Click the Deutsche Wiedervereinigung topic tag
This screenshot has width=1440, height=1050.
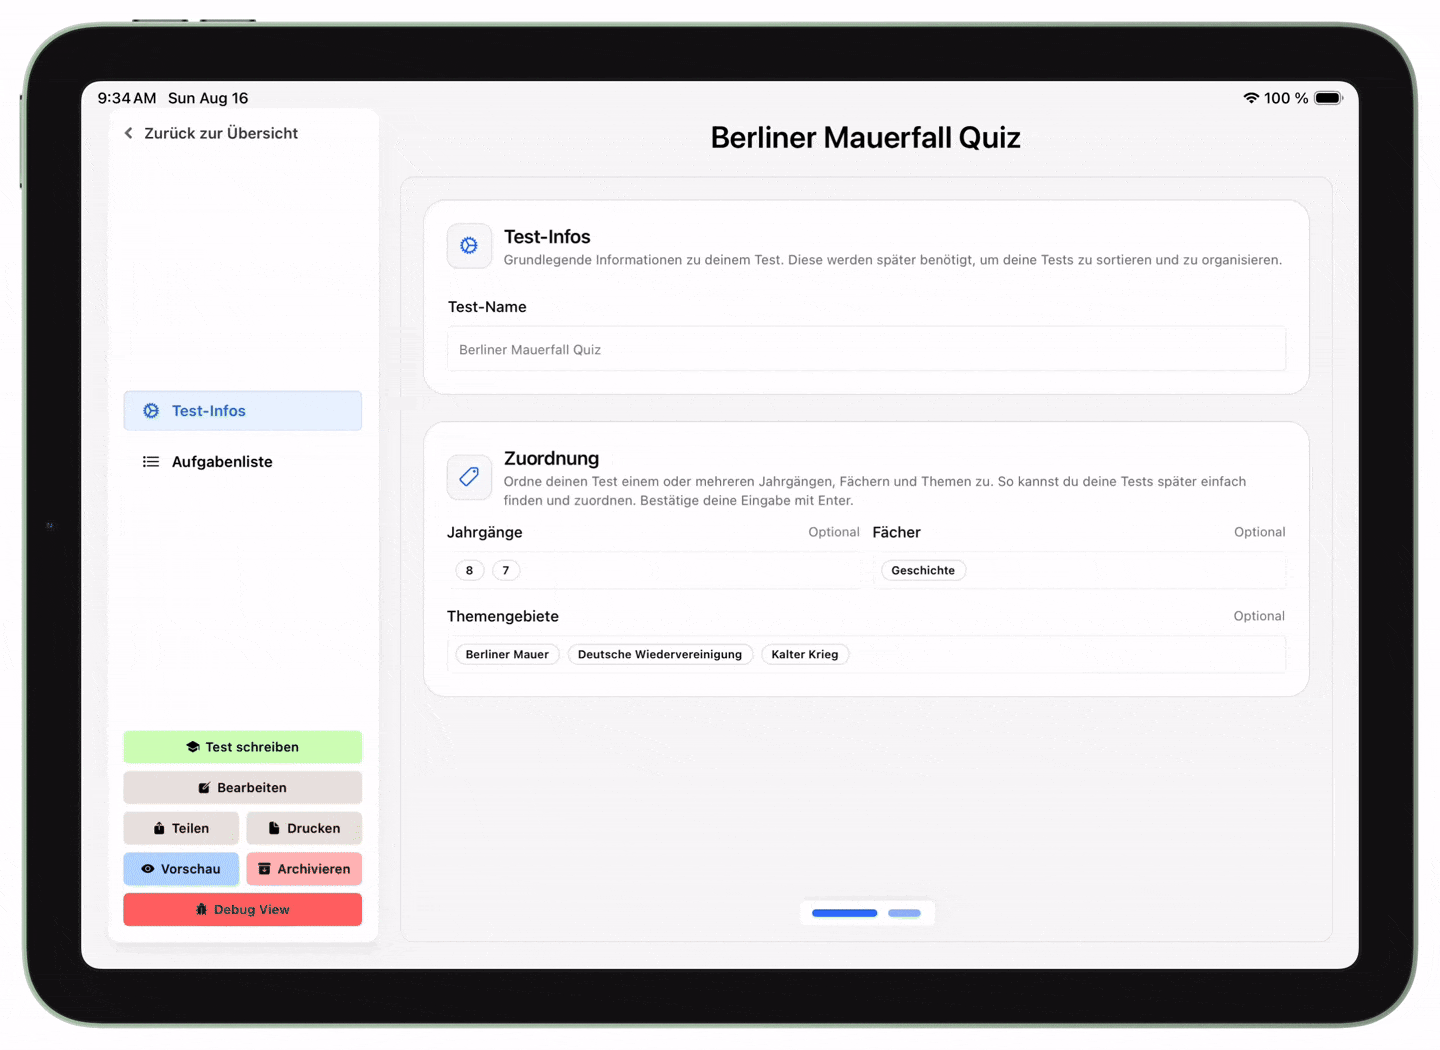[x=660, y=654]
